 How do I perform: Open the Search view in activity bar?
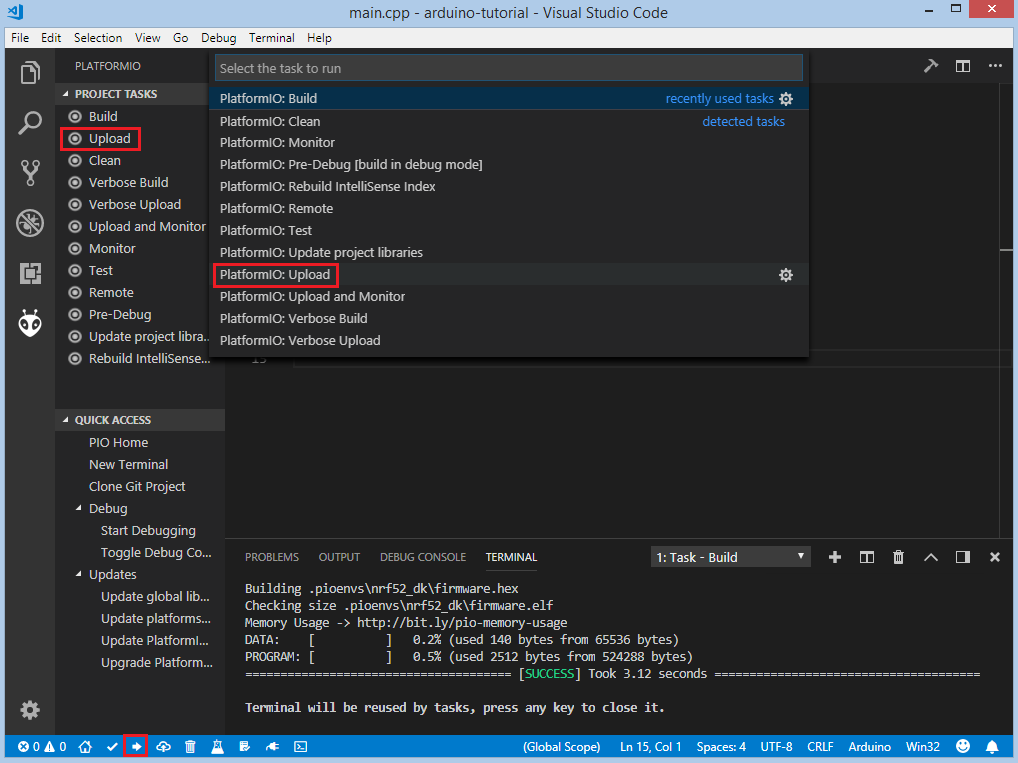point(30,122)
